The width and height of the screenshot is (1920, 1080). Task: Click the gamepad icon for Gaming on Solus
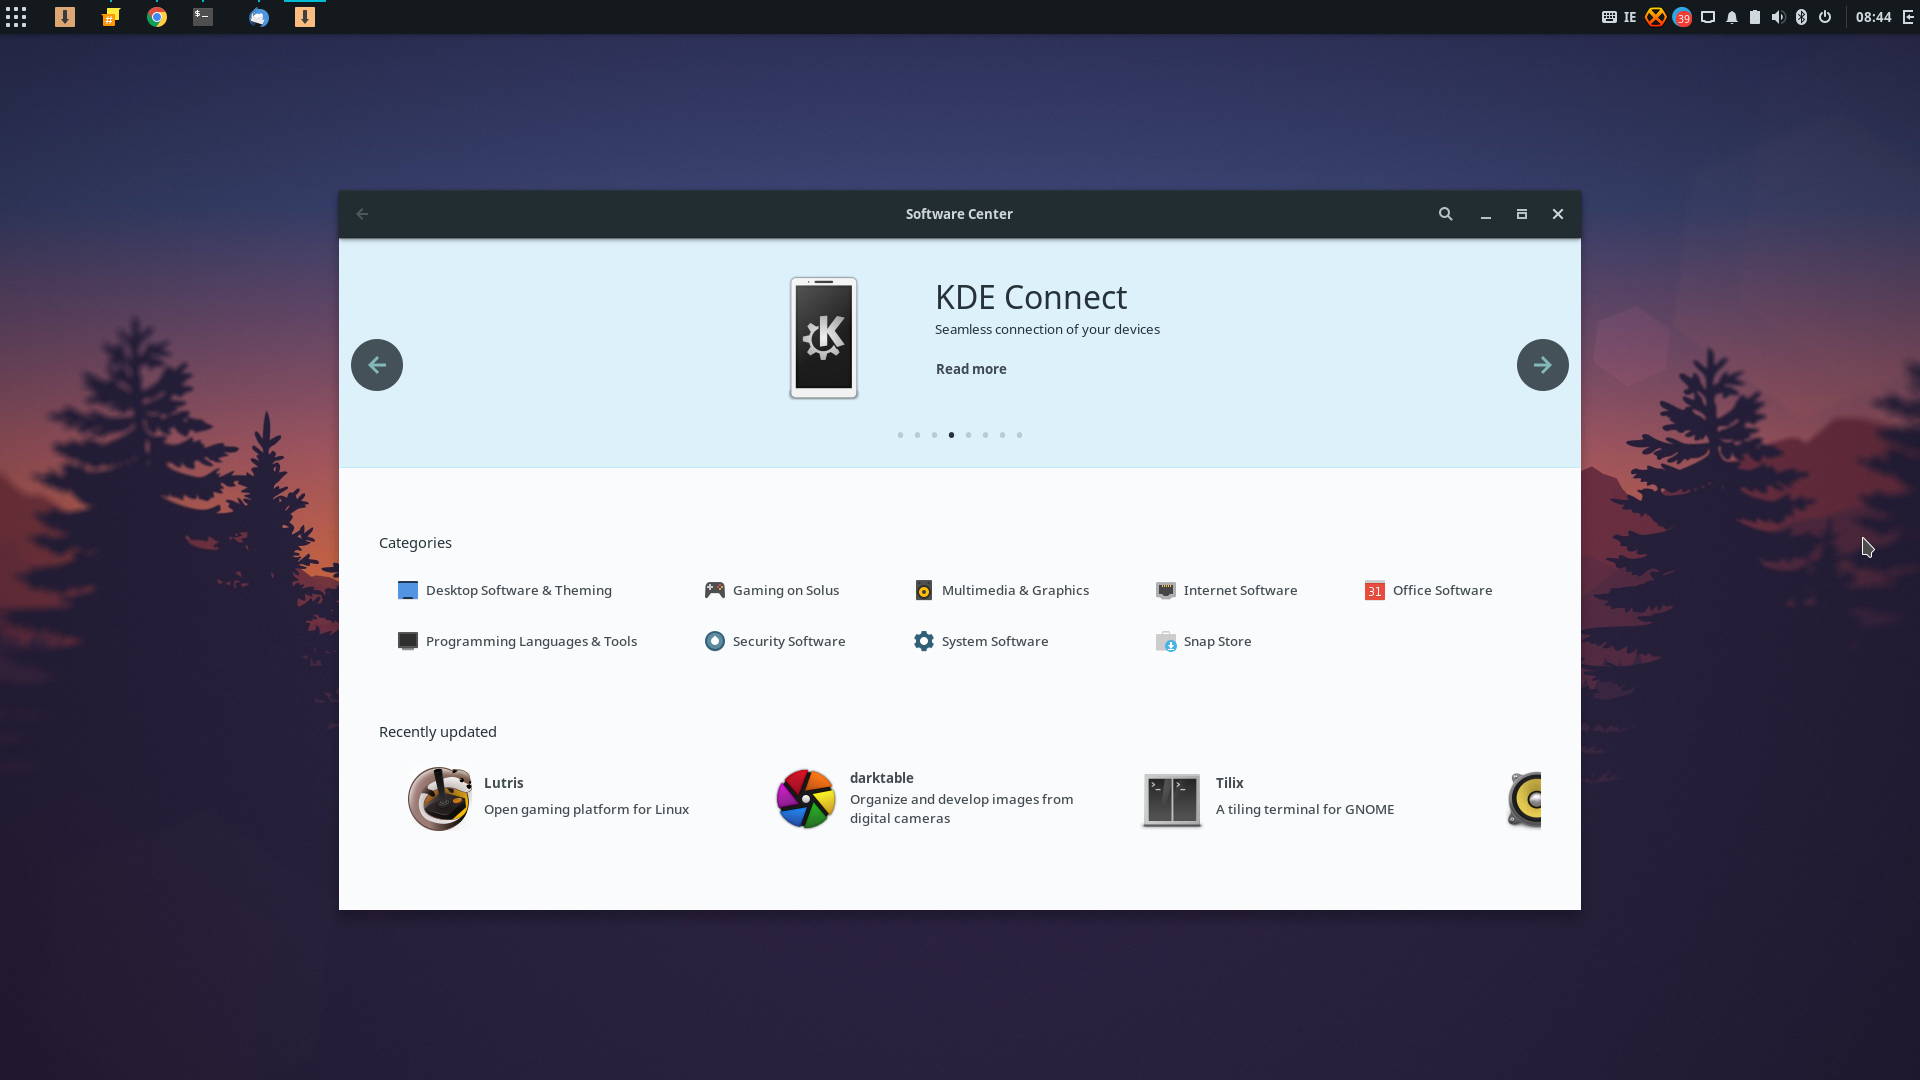tap(714, 590)
